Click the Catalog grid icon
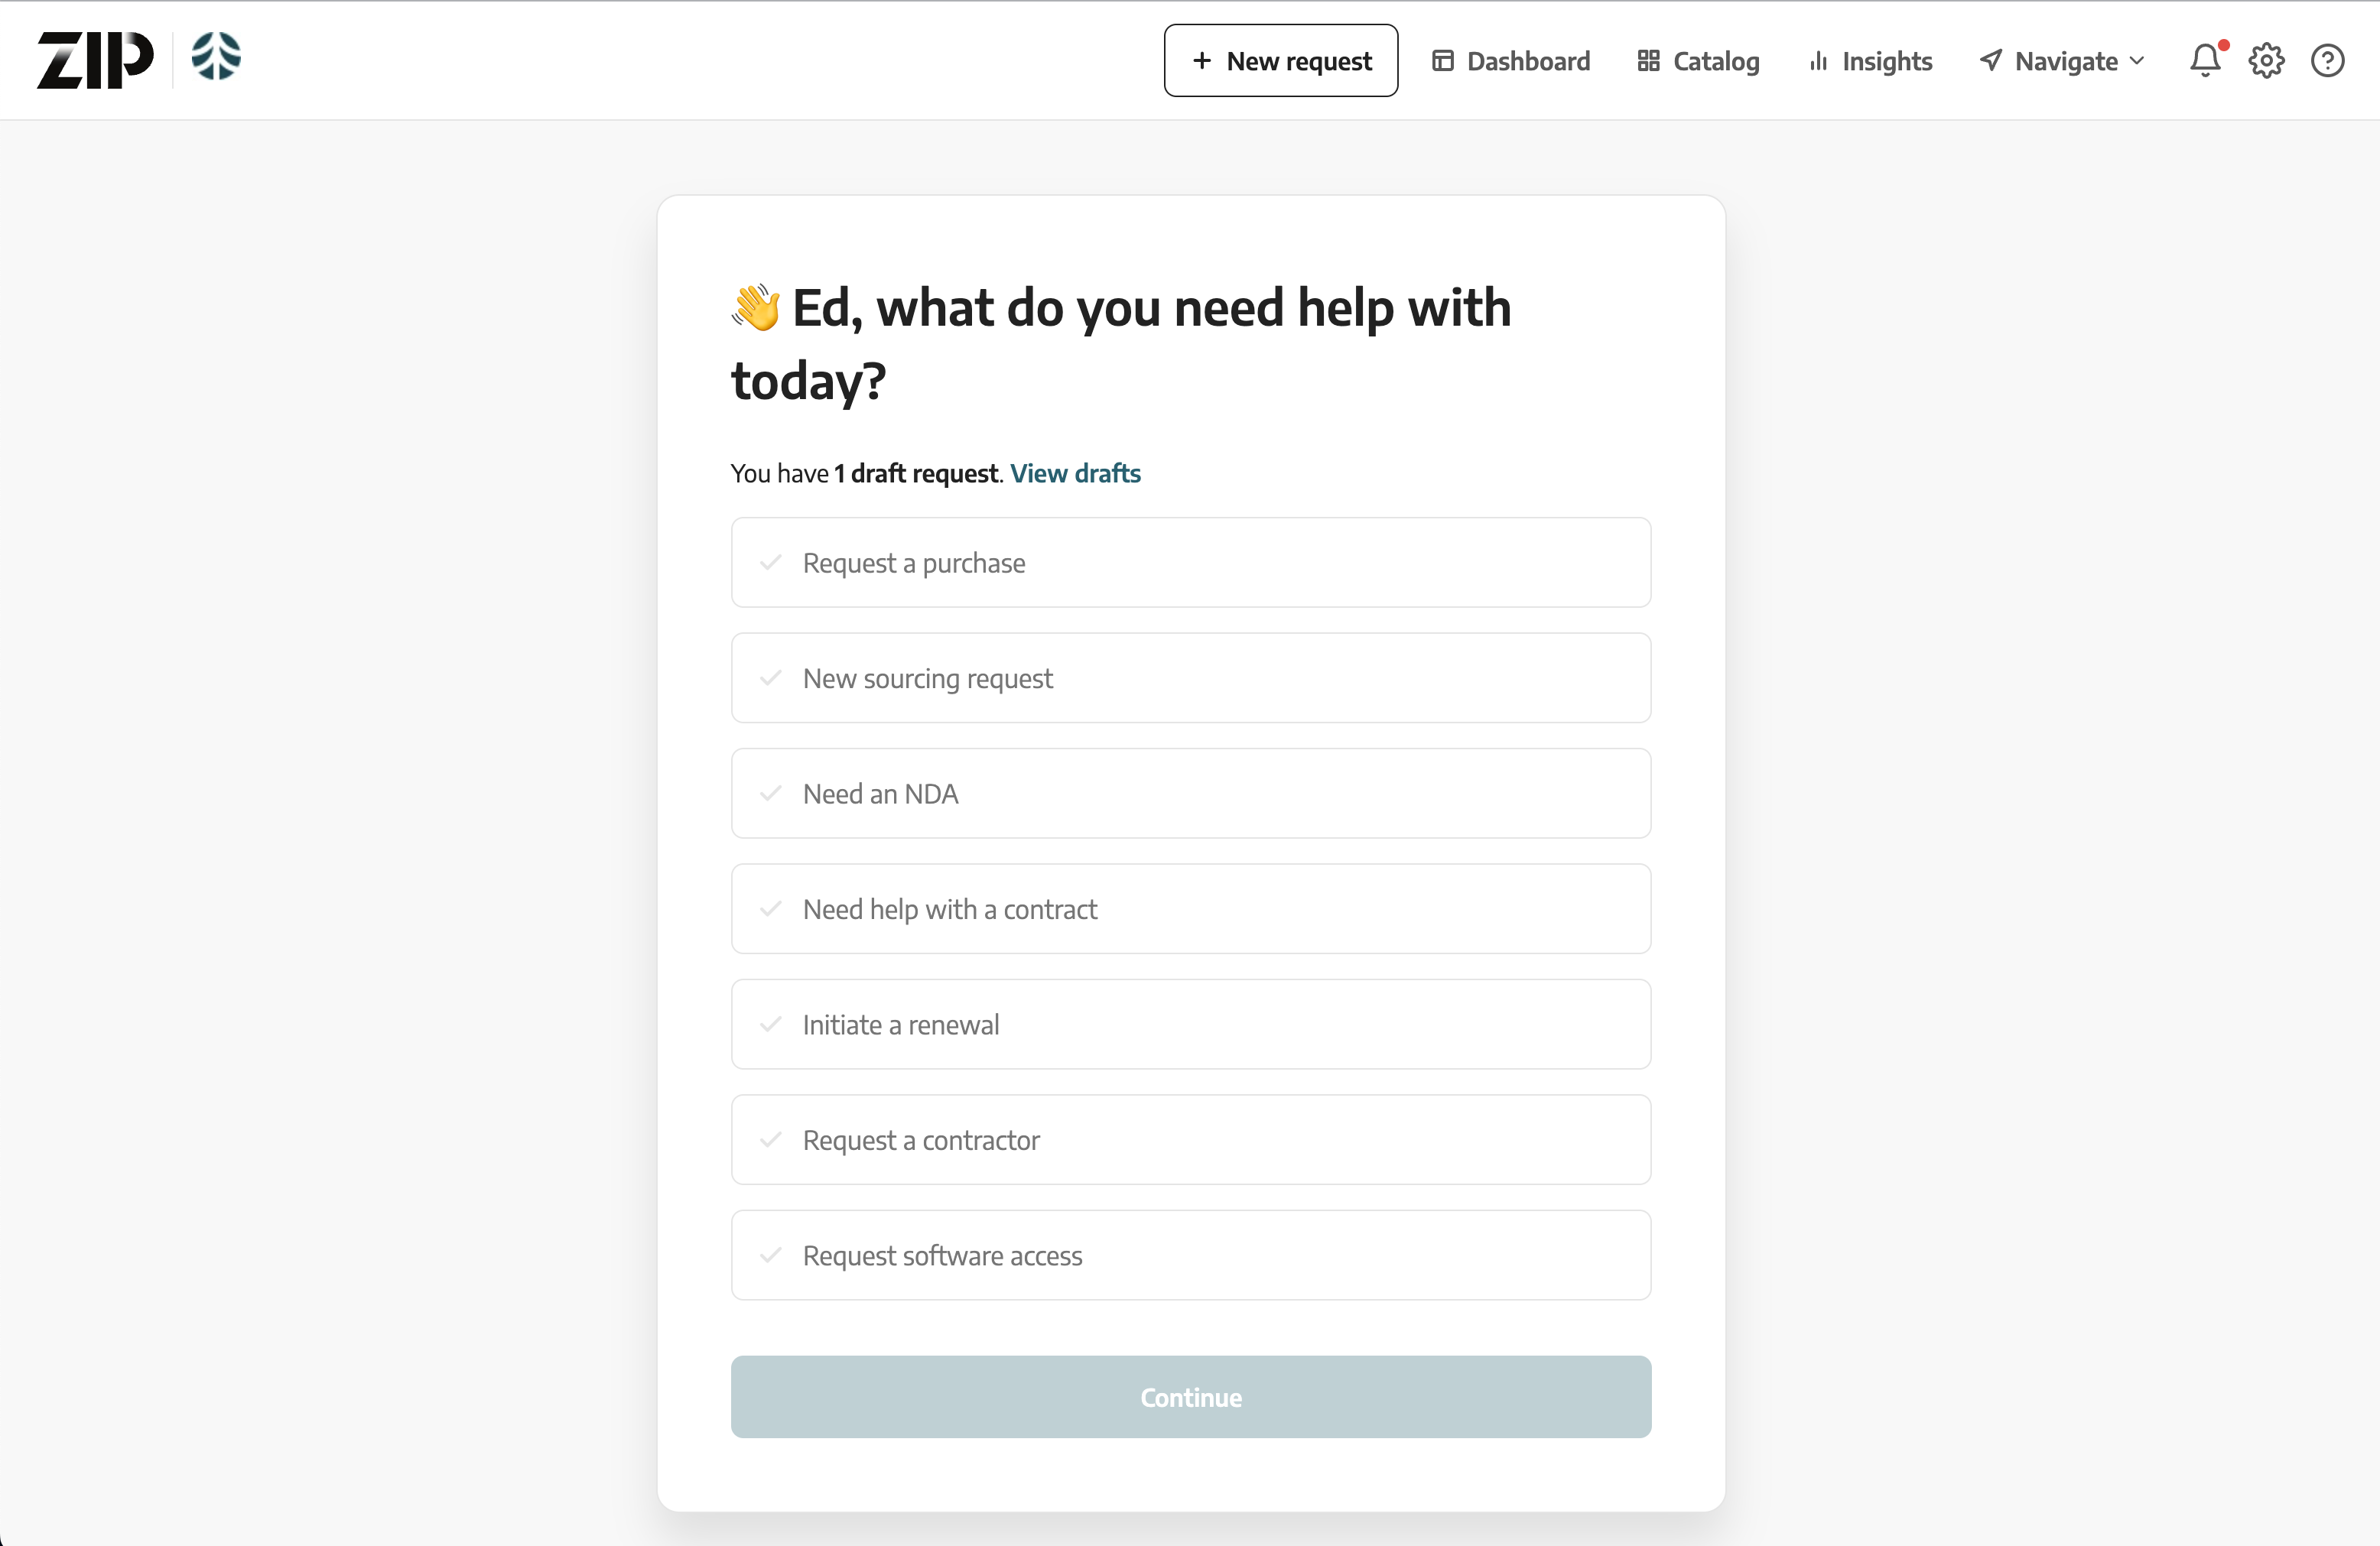 [x=1648, y=61]
